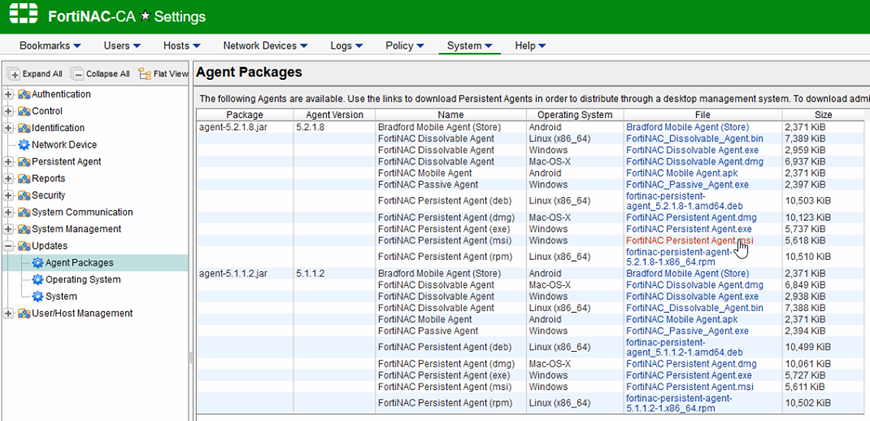Click the Collapse All icon button
Screen dimensions: 870x421
78,74
